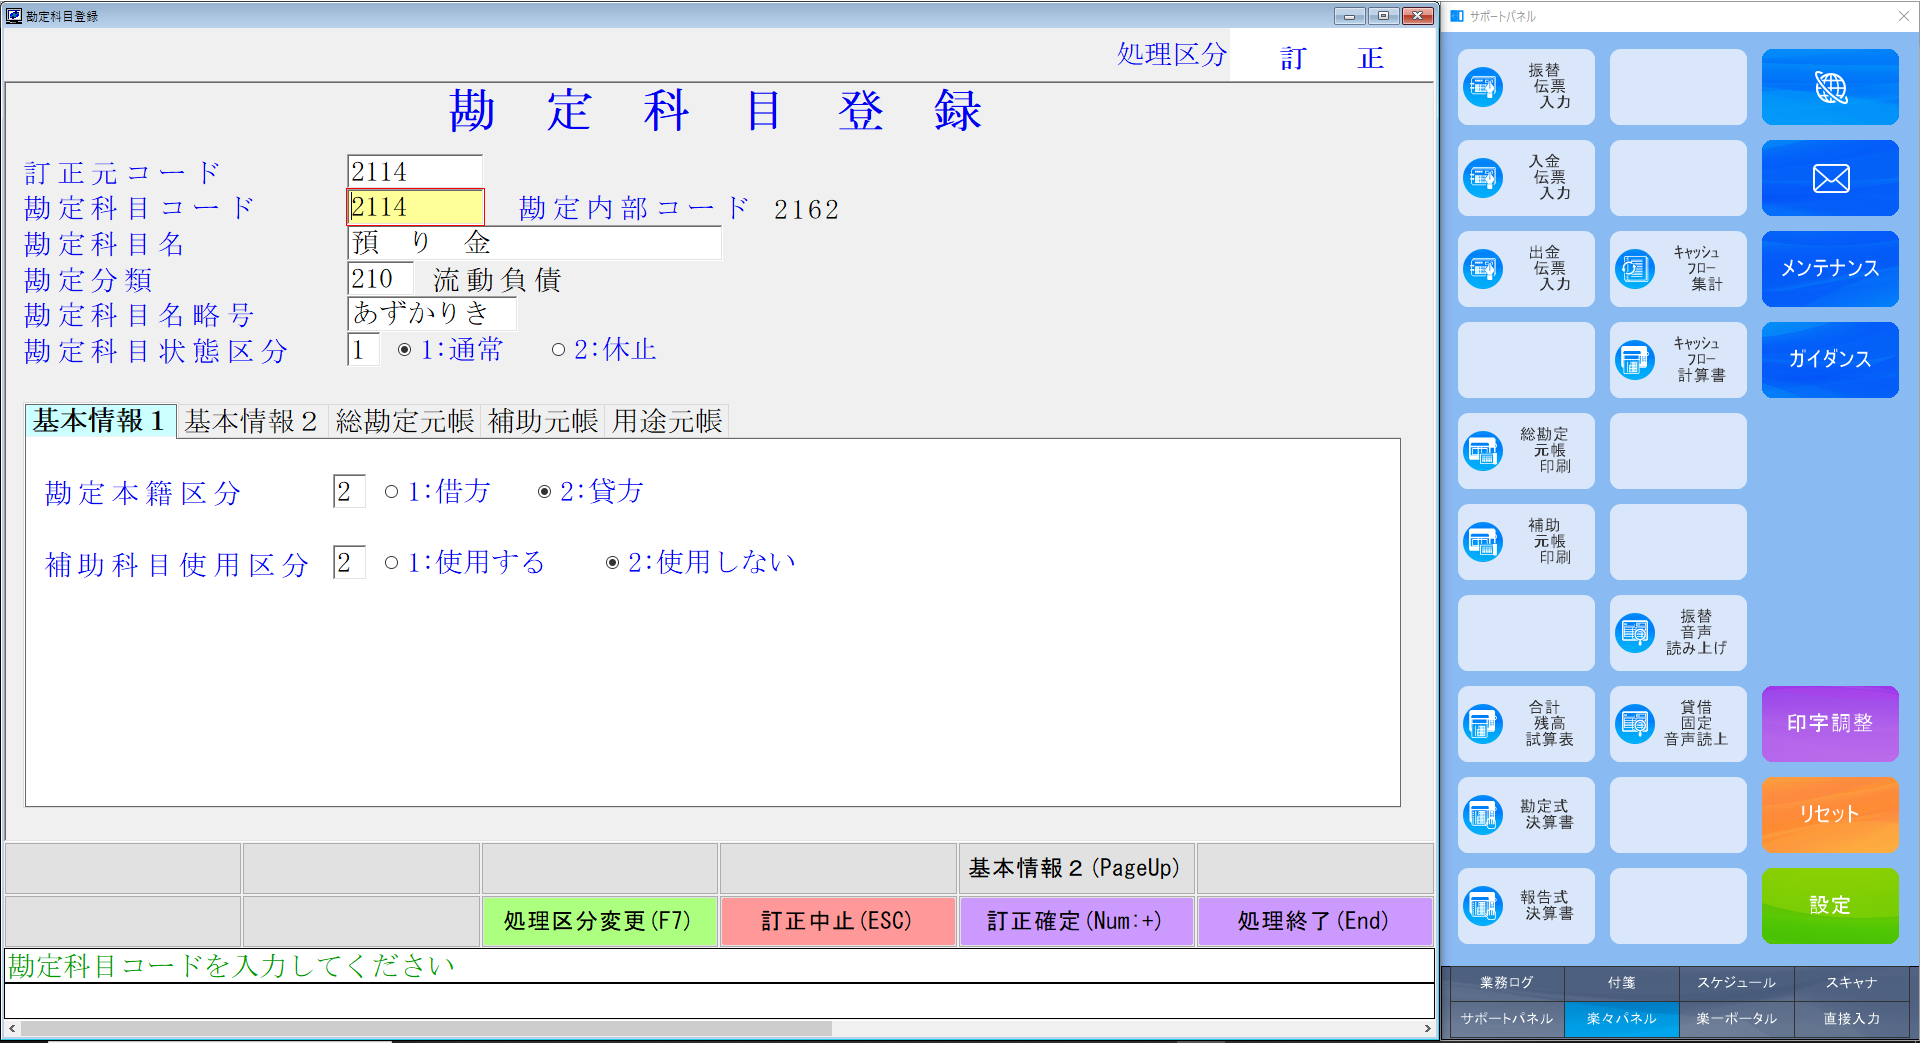Switch to 用途元帳 tab
This screenshot has height=1043, width=1921.
pyautogui.click(x=667, y=421)
